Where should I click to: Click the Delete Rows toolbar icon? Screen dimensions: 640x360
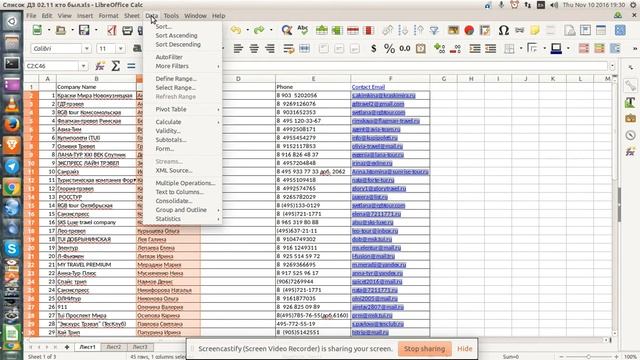(x=353, y=30)
